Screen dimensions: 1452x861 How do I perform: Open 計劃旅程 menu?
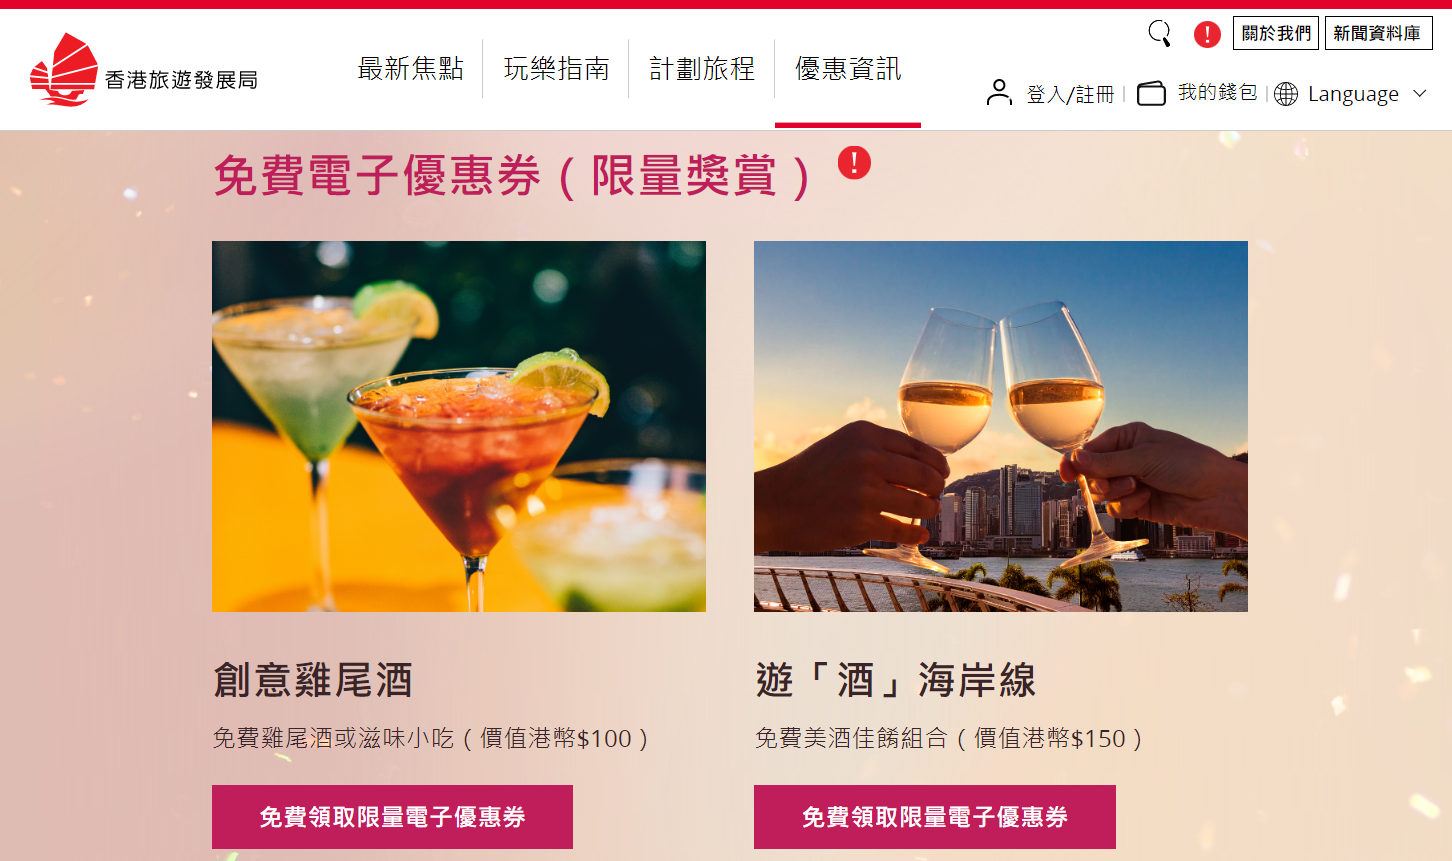tap(702, 69)
